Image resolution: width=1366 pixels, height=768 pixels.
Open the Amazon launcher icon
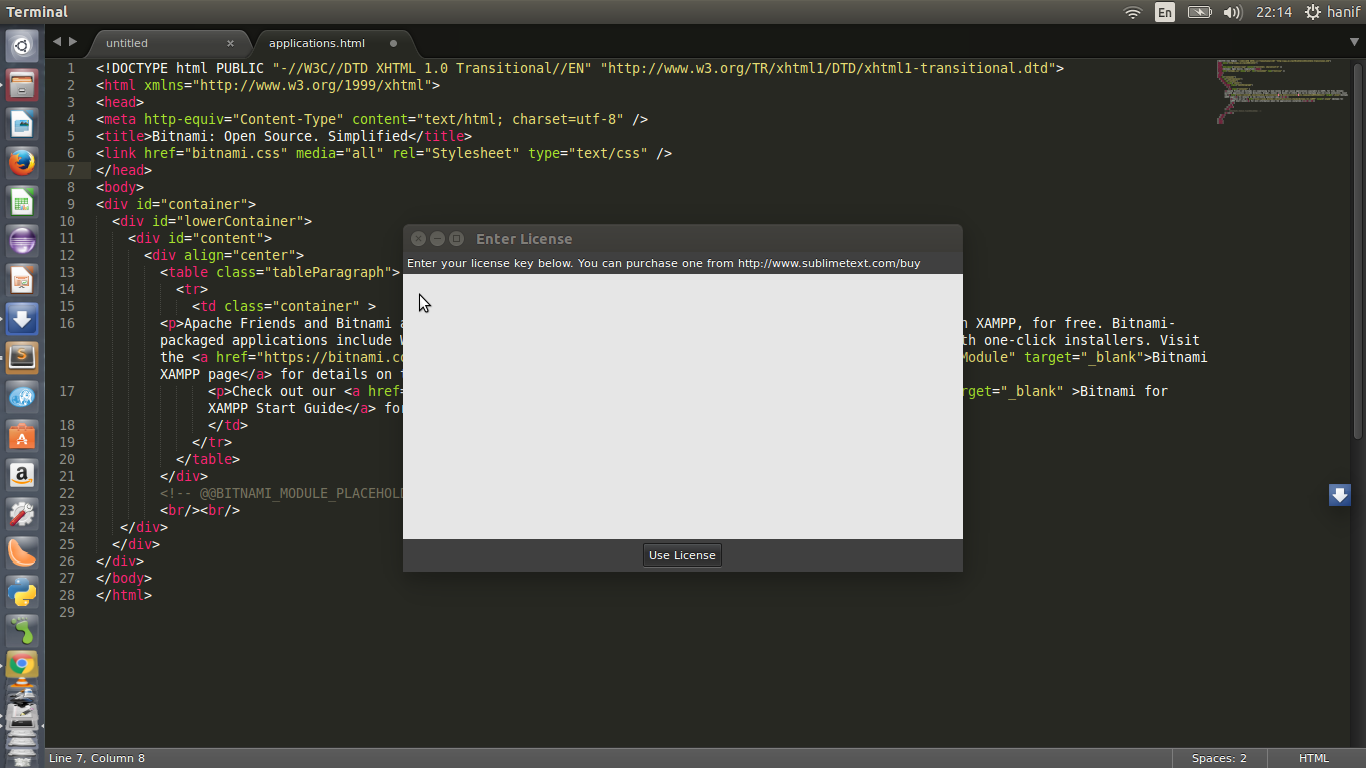pyautogui.click(x=22, y=475)
